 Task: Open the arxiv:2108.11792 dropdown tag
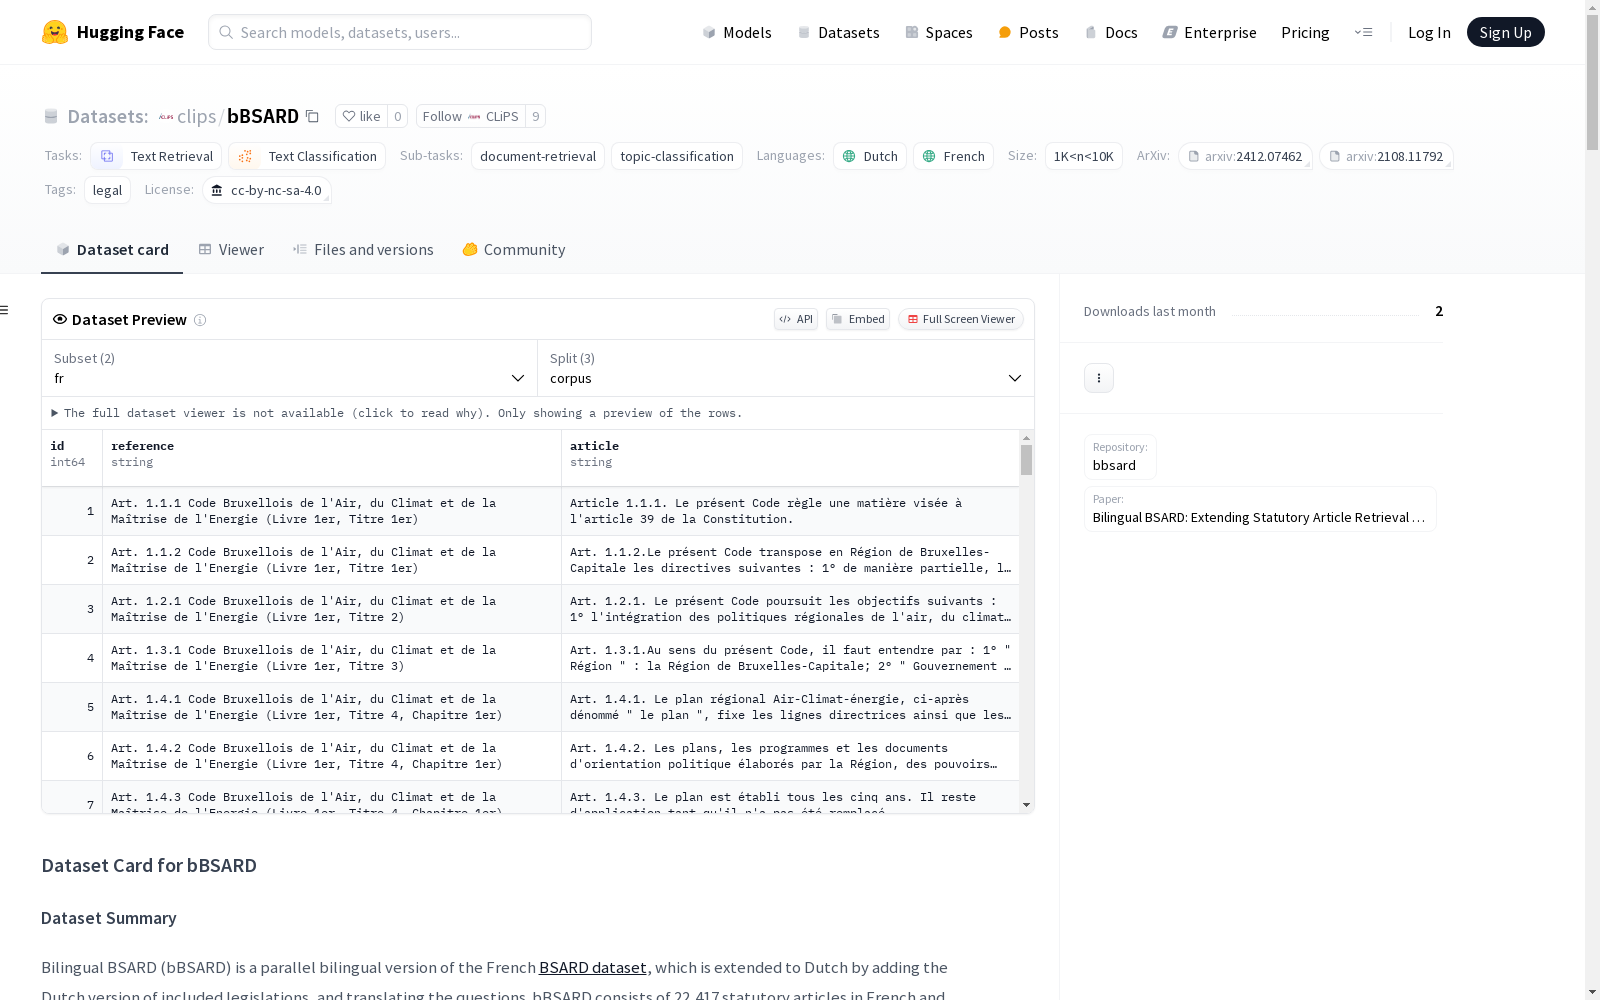tap(1386, 156)
